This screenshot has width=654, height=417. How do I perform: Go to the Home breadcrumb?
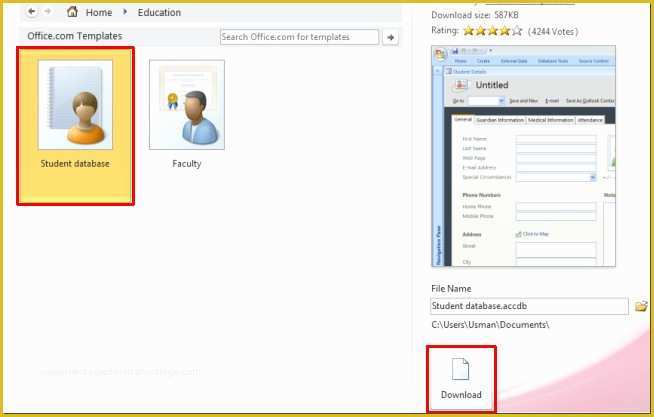[x=99, y=13]
